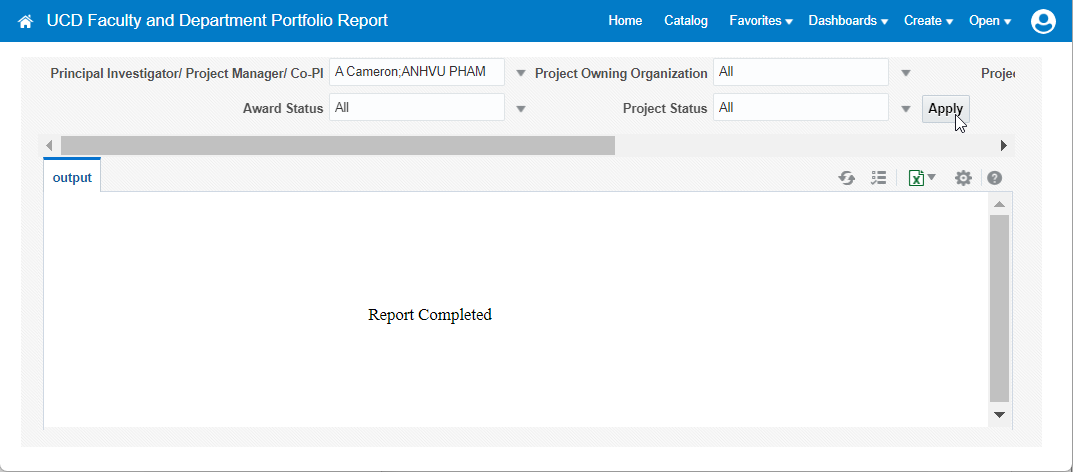
Task: Open the user profile account icon
Action: click(x=1043, y=21)
